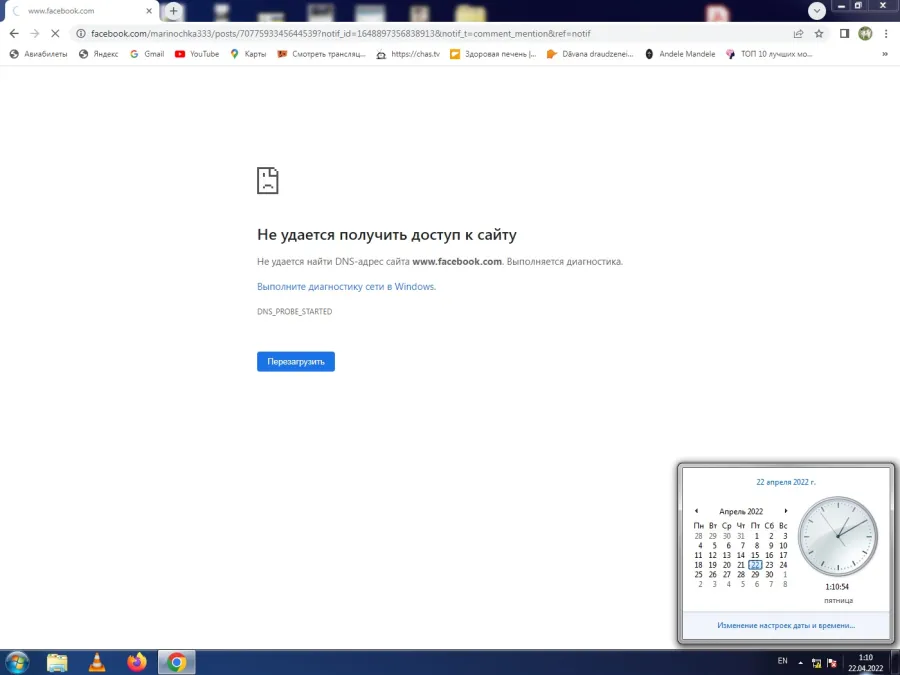Image resolution: width=900 pixels, height=675 pixels.
Task: Switch the EN language indicator
Action: coord(782,661)
